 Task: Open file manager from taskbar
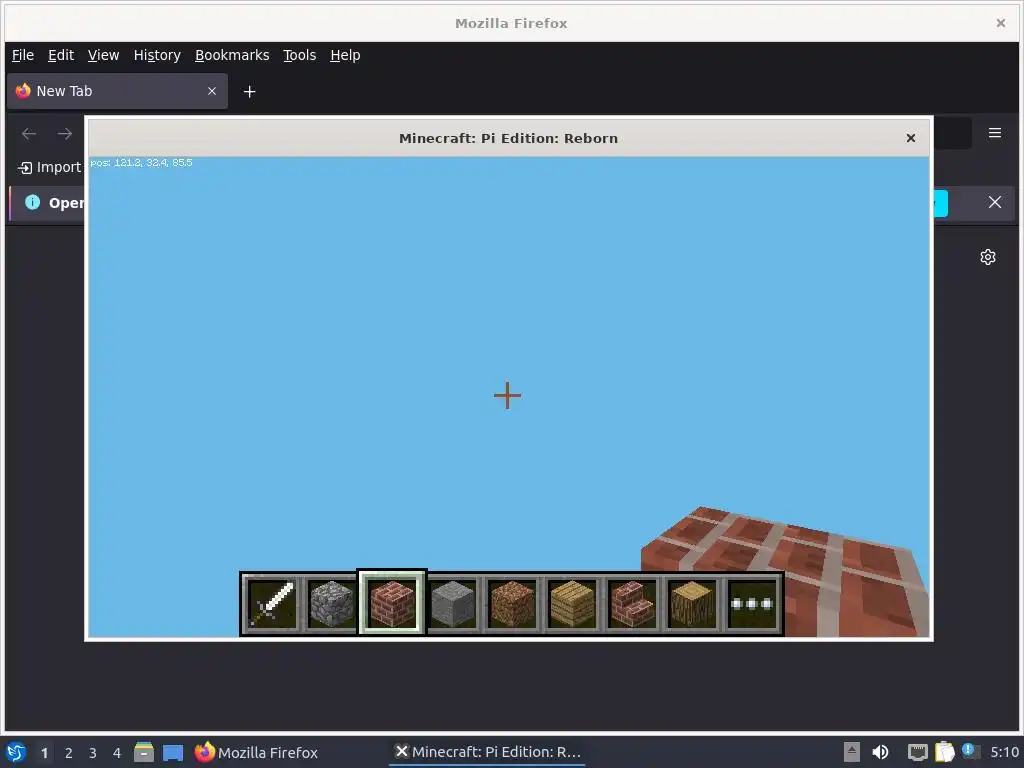click(144, 752)
